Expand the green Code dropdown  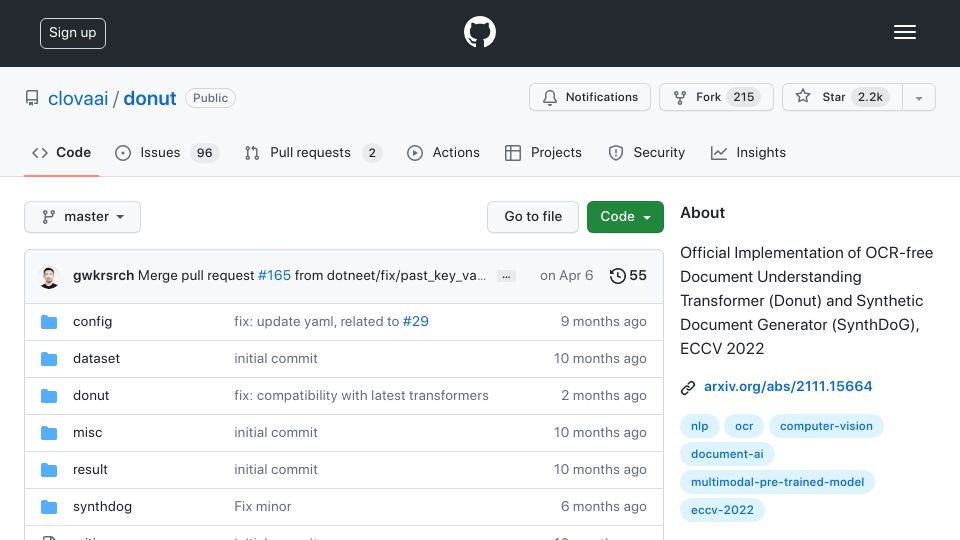pos(625,217)
